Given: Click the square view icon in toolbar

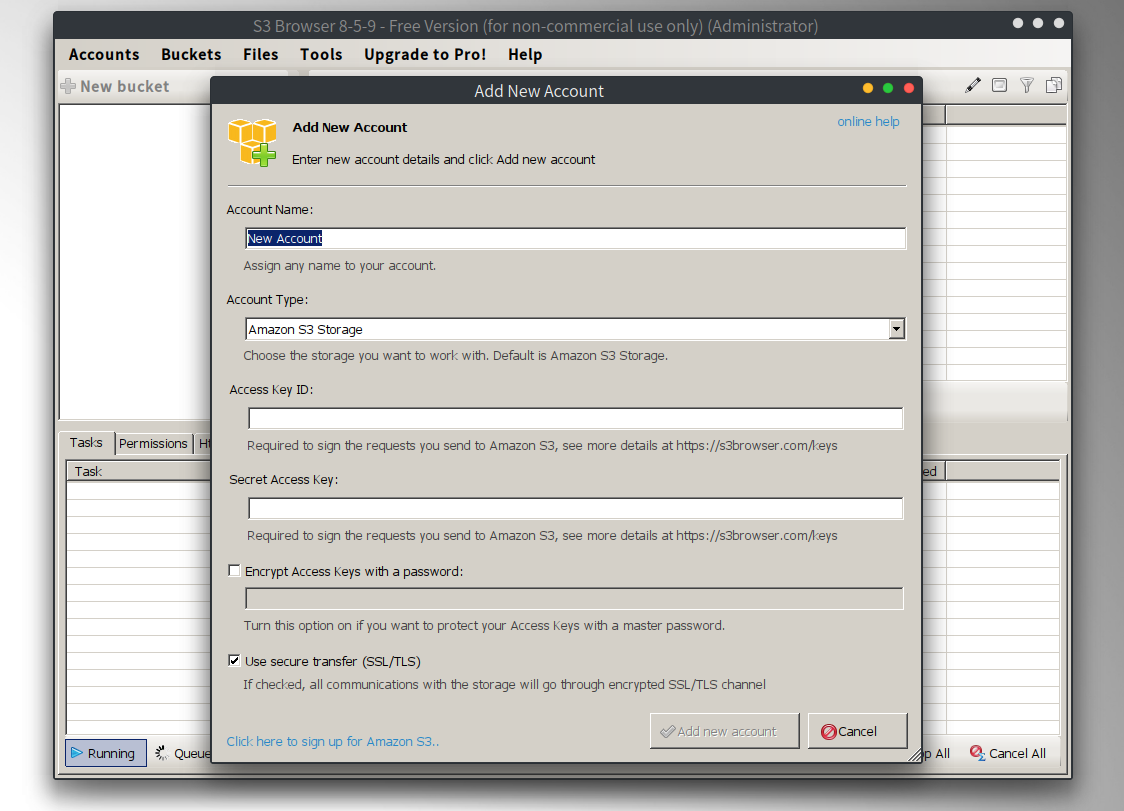Looking at the screenshot, I should (x=999, y=86).
